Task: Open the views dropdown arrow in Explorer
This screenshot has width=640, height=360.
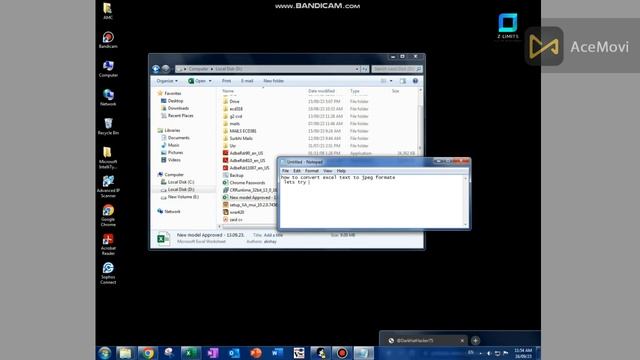Action: coord(391,81)
